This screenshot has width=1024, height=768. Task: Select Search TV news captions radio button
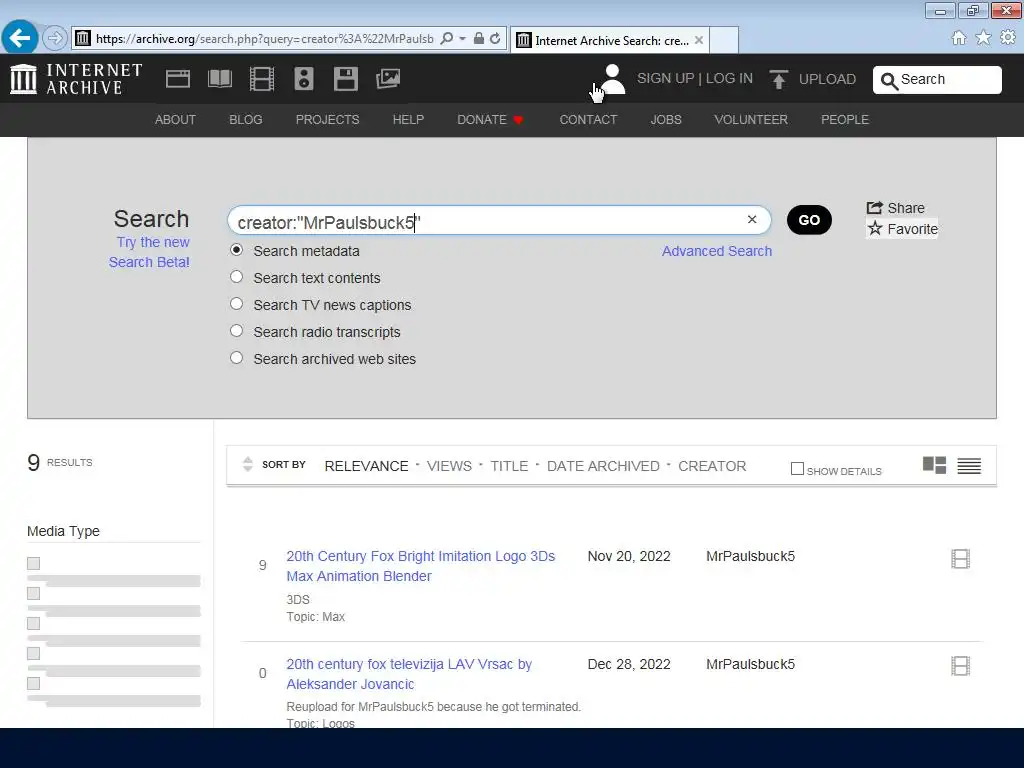(x=236, y=304)
